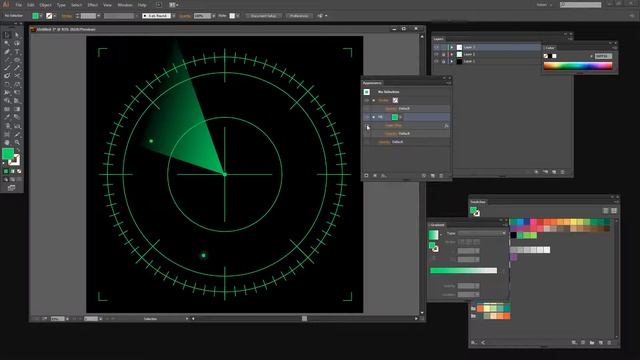Open gradient Type dropdown in Gradient panel

(x=482, y=233)
